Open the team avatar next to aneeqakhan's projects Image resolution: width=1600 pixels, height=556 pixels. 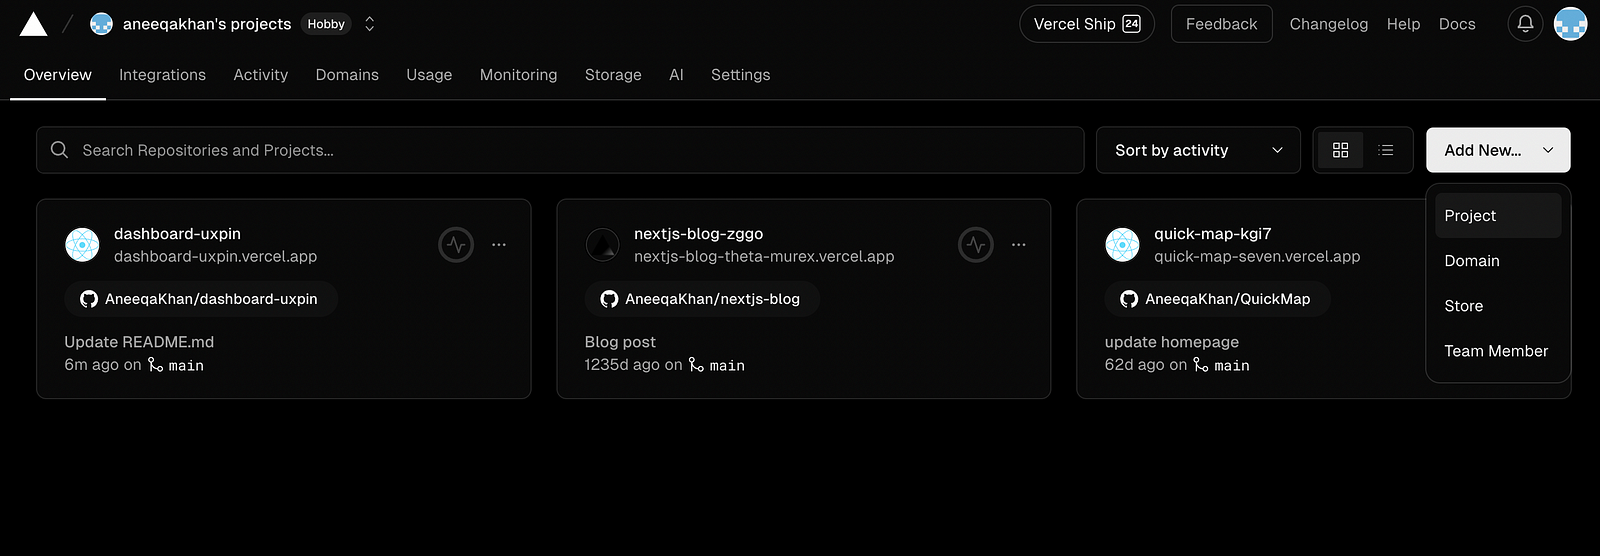click(x=101, y=24)
